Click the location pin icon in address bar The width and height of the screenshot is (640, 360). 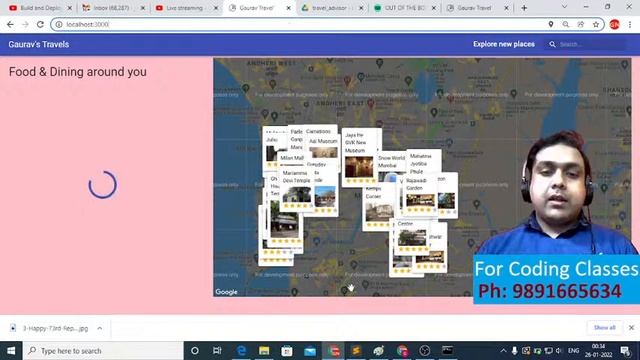click(x=551, y=24)
